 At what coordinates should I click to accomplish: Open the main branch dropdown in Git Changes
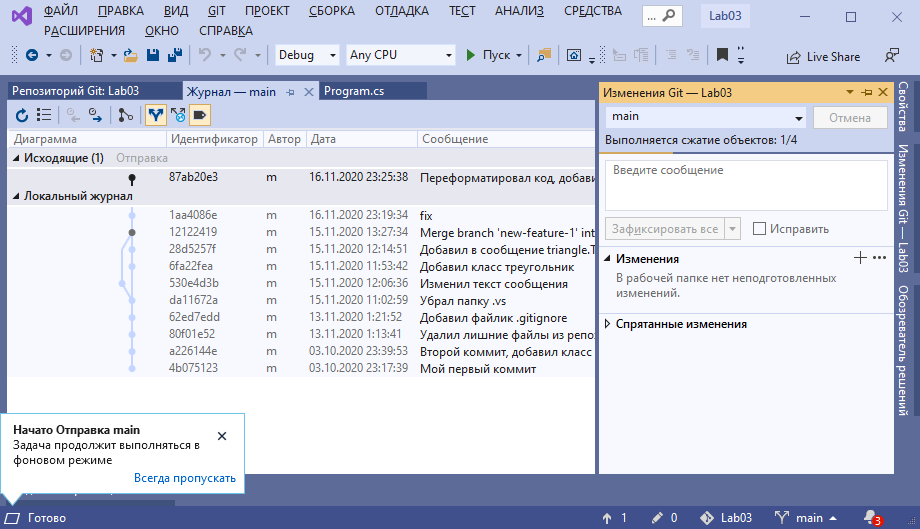pyautogui.click(x=706, y=117)
